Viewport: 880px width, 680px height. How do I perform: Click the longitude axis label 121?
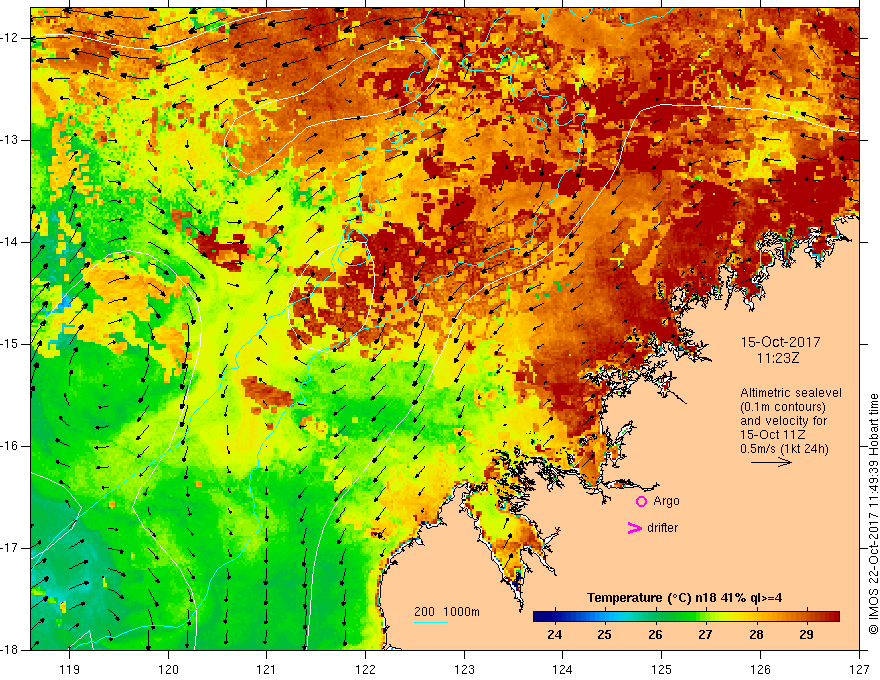coord(267,669)
